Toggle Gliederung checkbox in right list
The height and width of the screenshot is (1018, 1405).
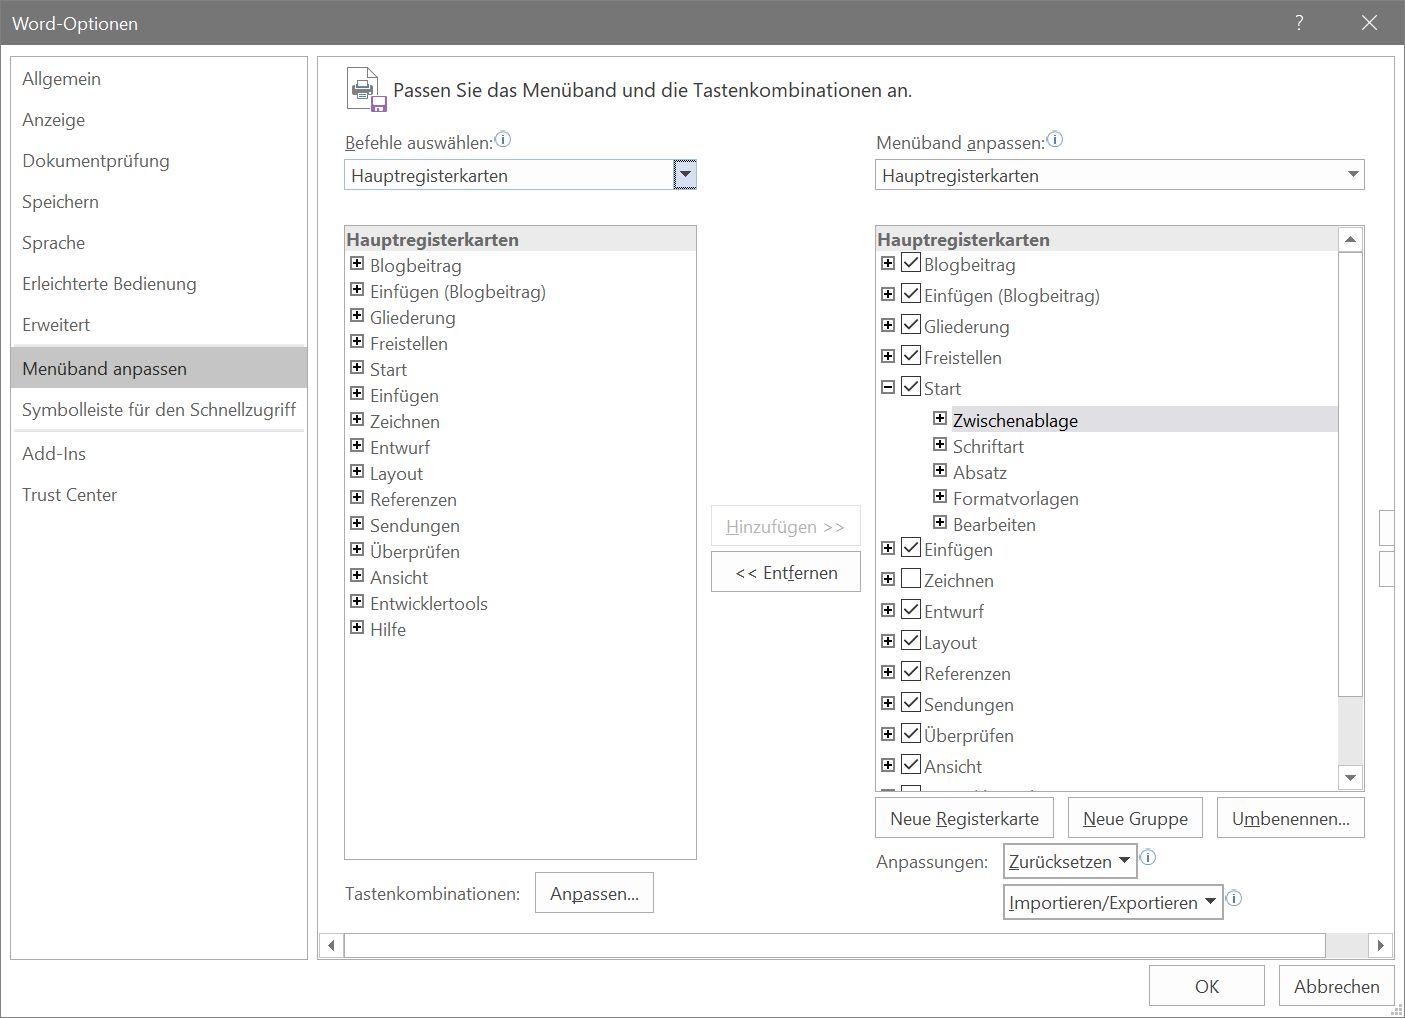pyautogui.click(x=911, y=326)
